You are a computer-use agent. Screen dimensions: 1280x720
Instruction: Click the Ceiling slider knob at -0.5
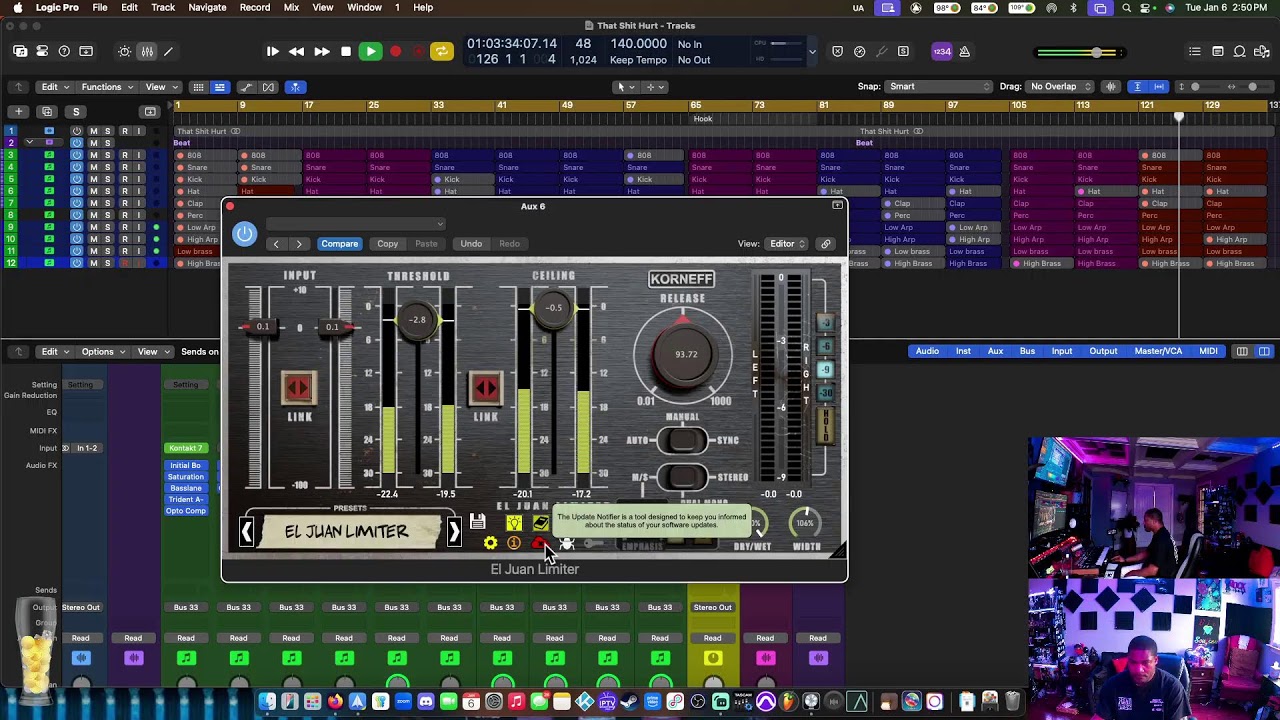554,308
